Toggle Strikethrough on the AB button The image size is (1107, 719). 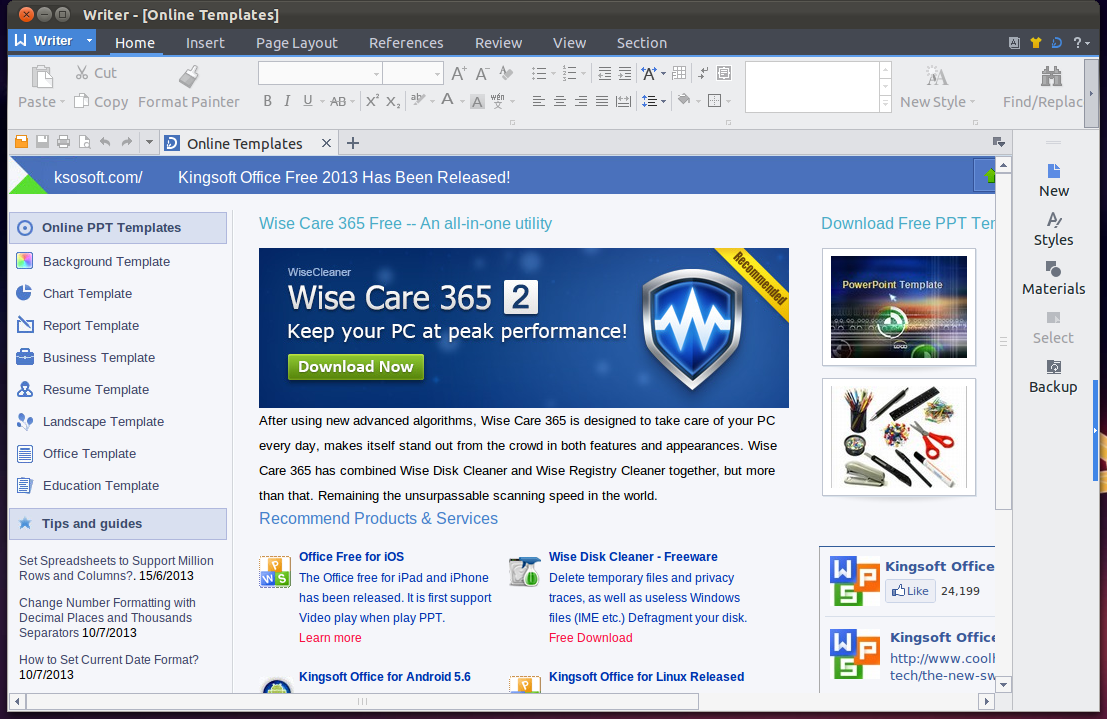click(338, 102)
